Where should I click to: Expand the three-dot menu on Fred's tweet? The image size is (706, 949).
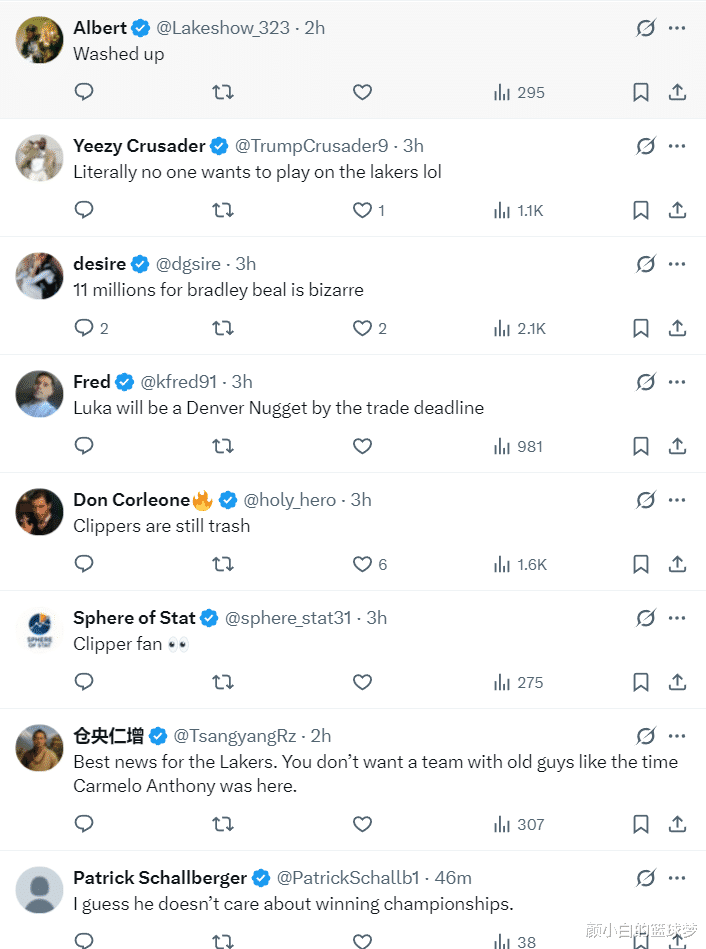coord(677,382)
